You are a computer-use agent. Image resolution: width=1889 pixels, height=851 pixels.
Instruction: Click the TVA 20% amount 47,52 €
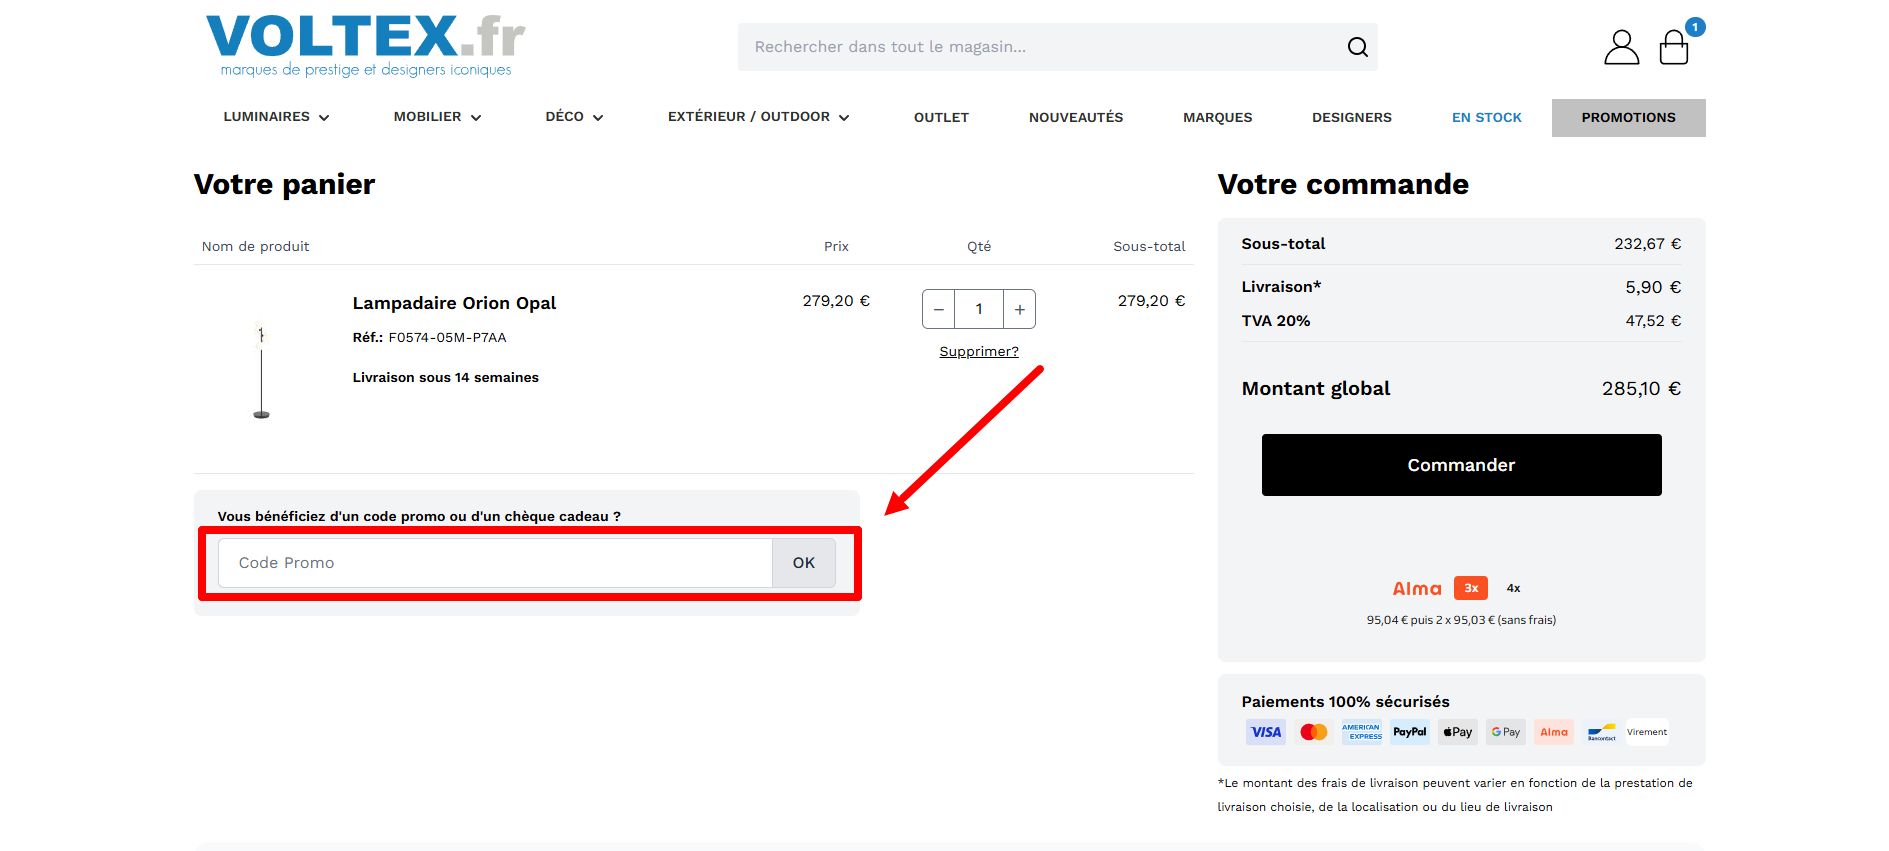point(1653,321)
